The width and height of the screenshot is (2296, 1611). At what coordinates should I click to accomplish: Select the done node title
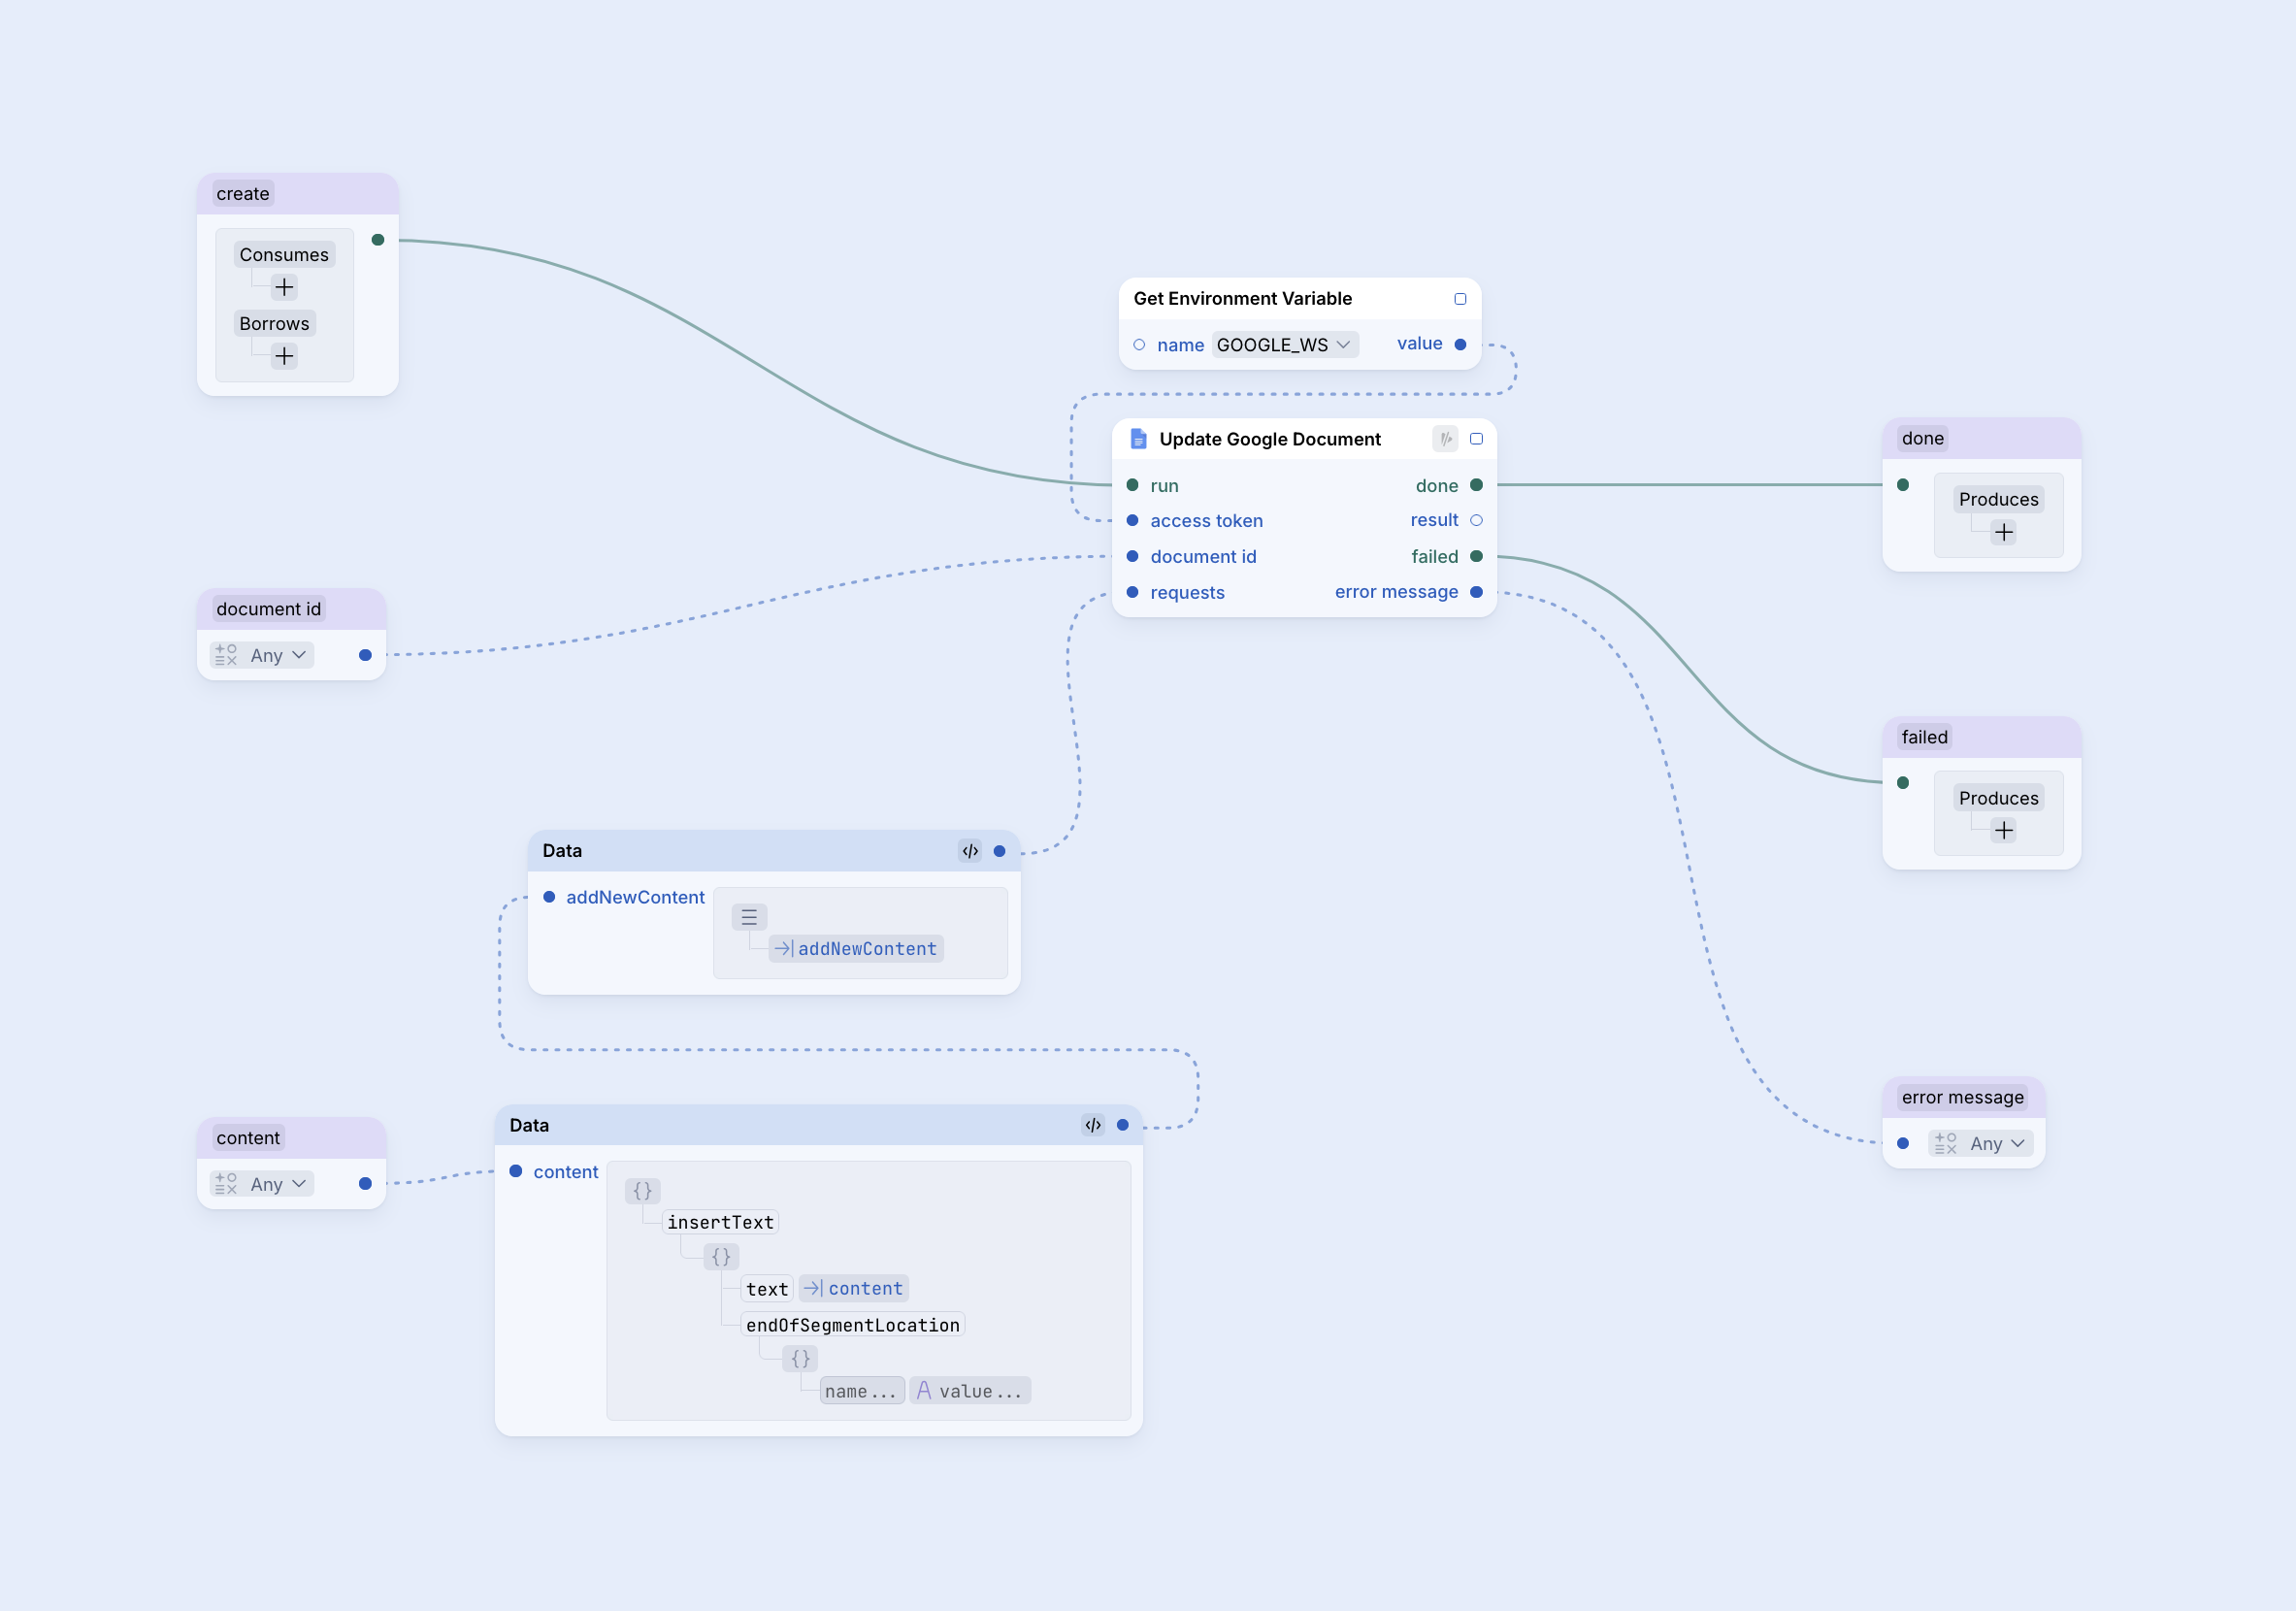click(x=1922, y=438)
